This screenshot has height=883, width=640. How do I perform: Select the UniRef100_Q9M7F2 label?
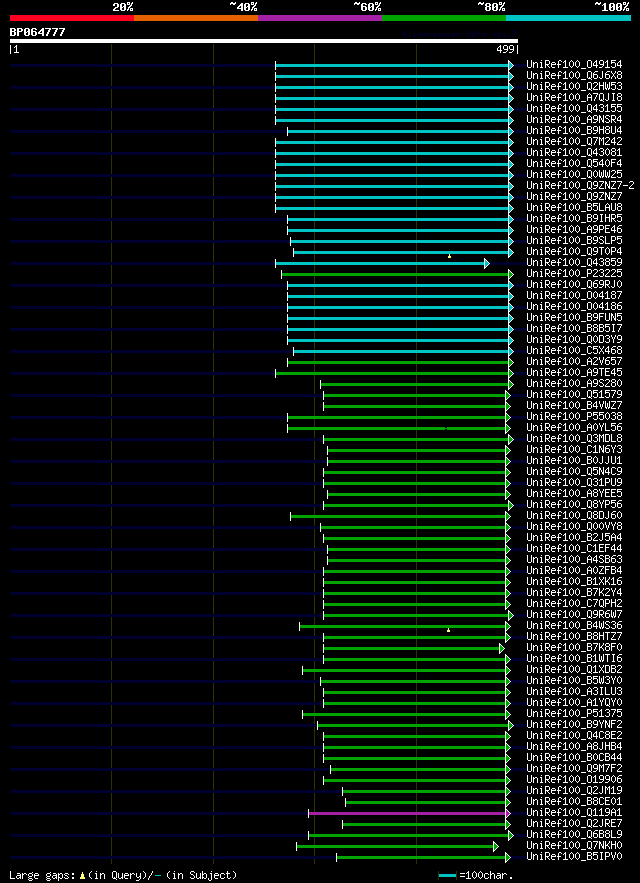(x=574, y=769)
